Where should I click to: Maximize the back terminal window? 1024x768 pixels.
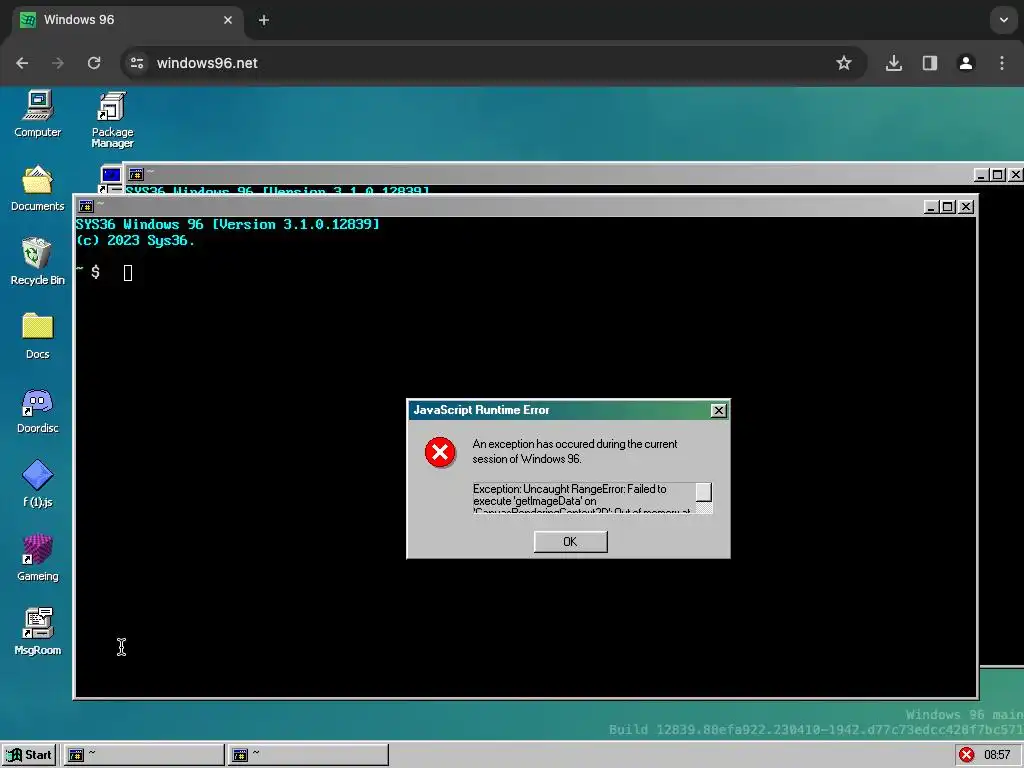pos(997,175)
